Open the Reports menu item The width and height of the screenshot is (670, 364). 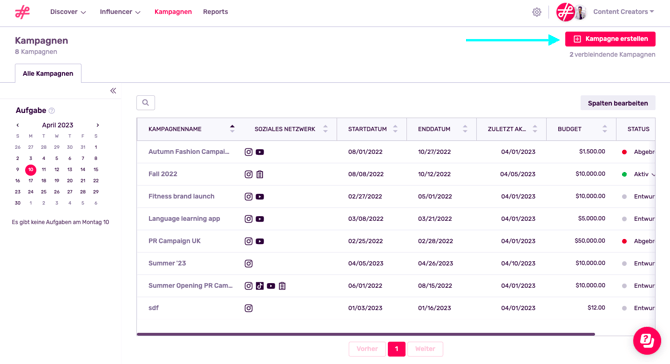pyautogui.click(x=215, y=12)
